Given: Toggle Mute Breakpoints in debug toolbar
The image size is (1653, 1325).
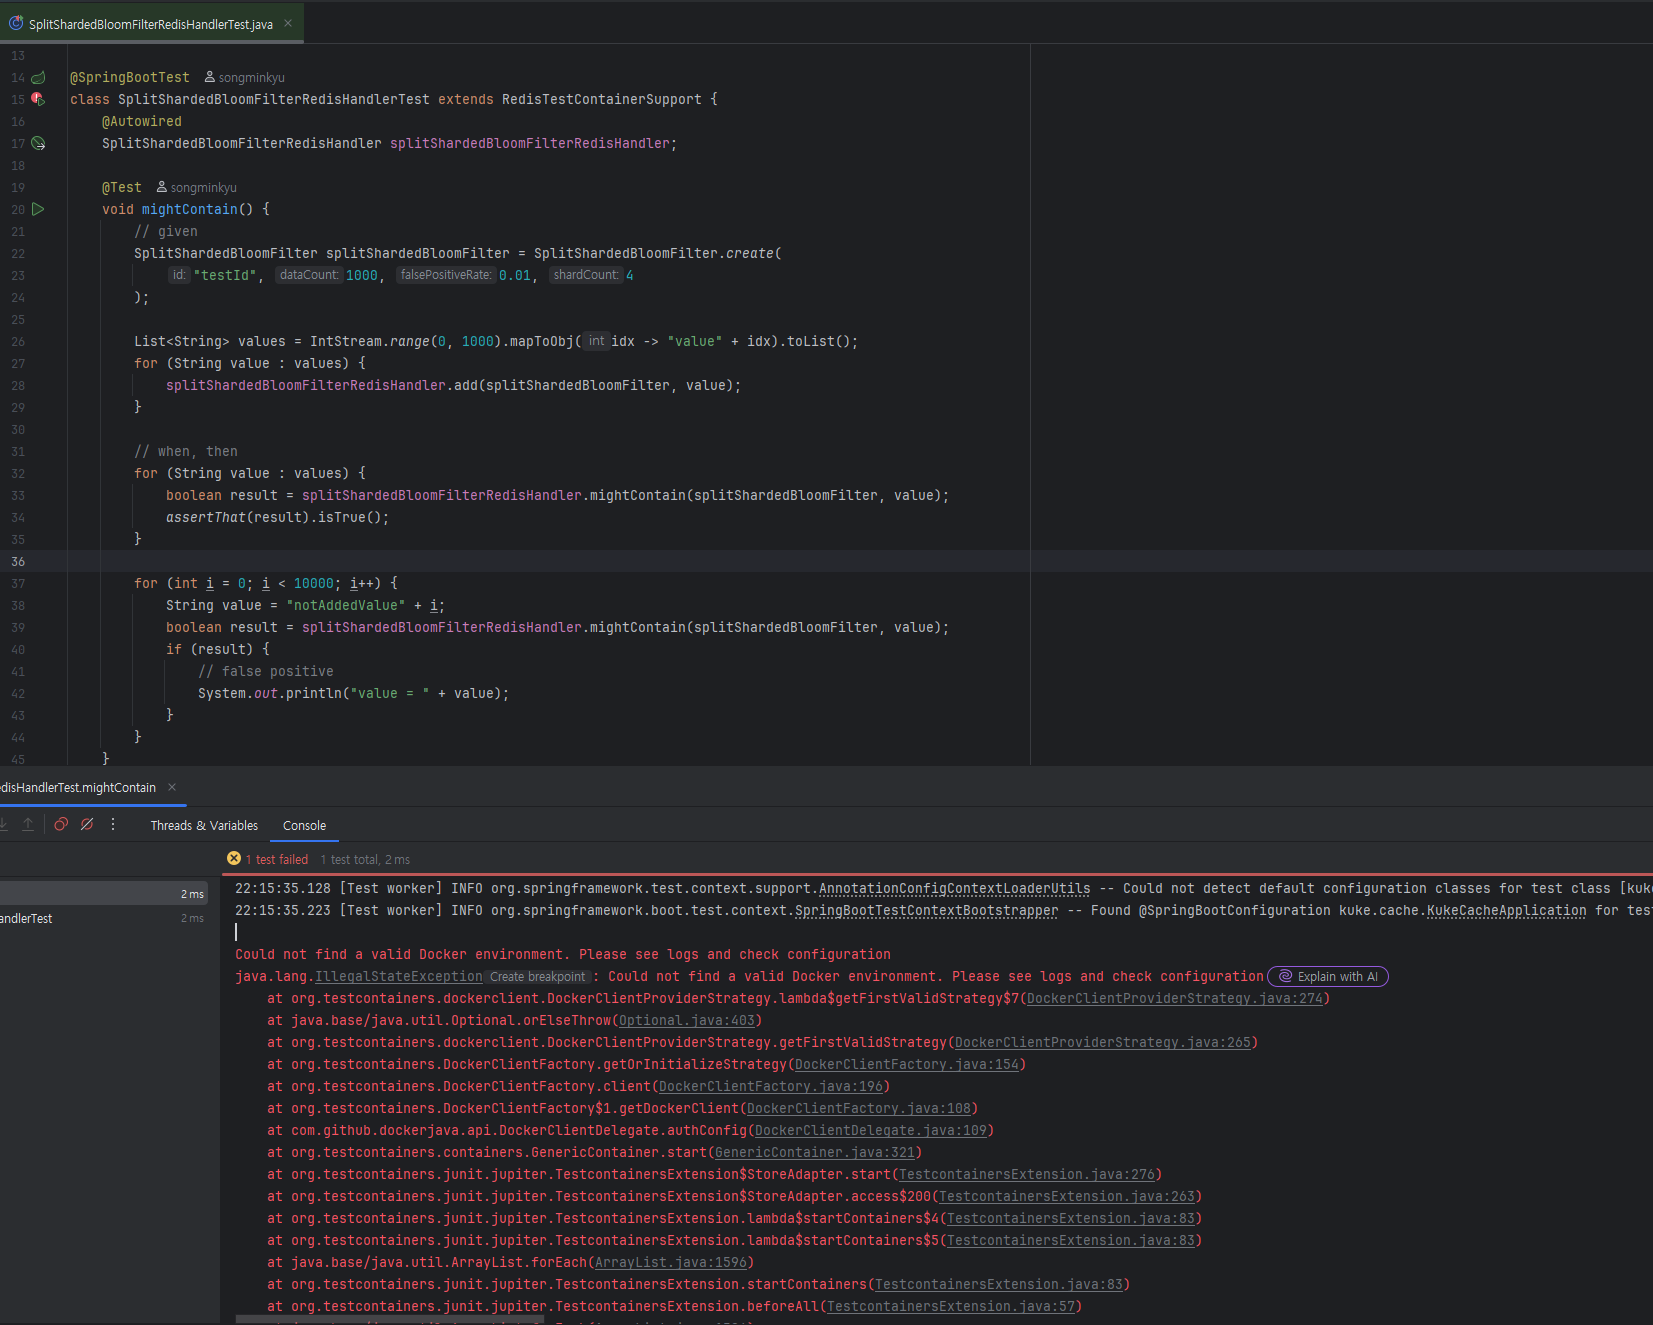Looking at the screenshot, I should [x=87, y=824].
